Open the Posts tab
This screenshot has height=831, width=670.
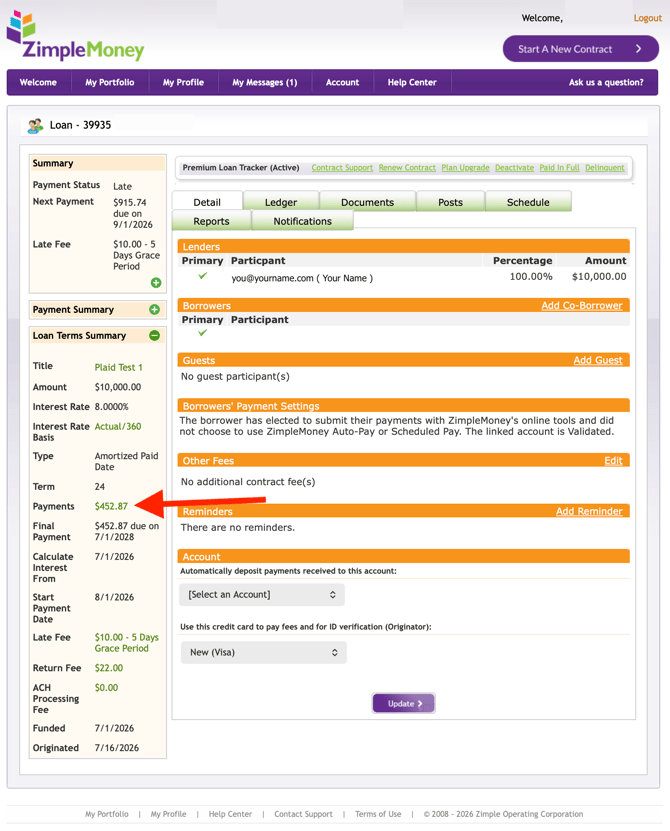pyautogui.click(x=451, y=202)
